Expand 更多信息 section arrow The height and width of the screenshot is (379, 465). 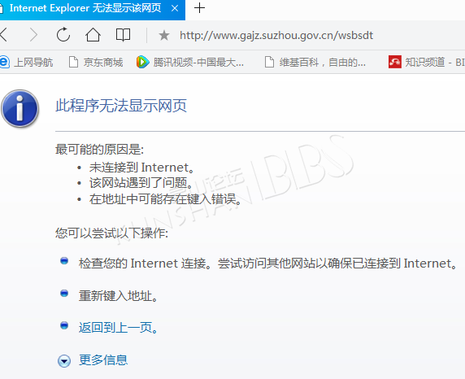point(64,361)
